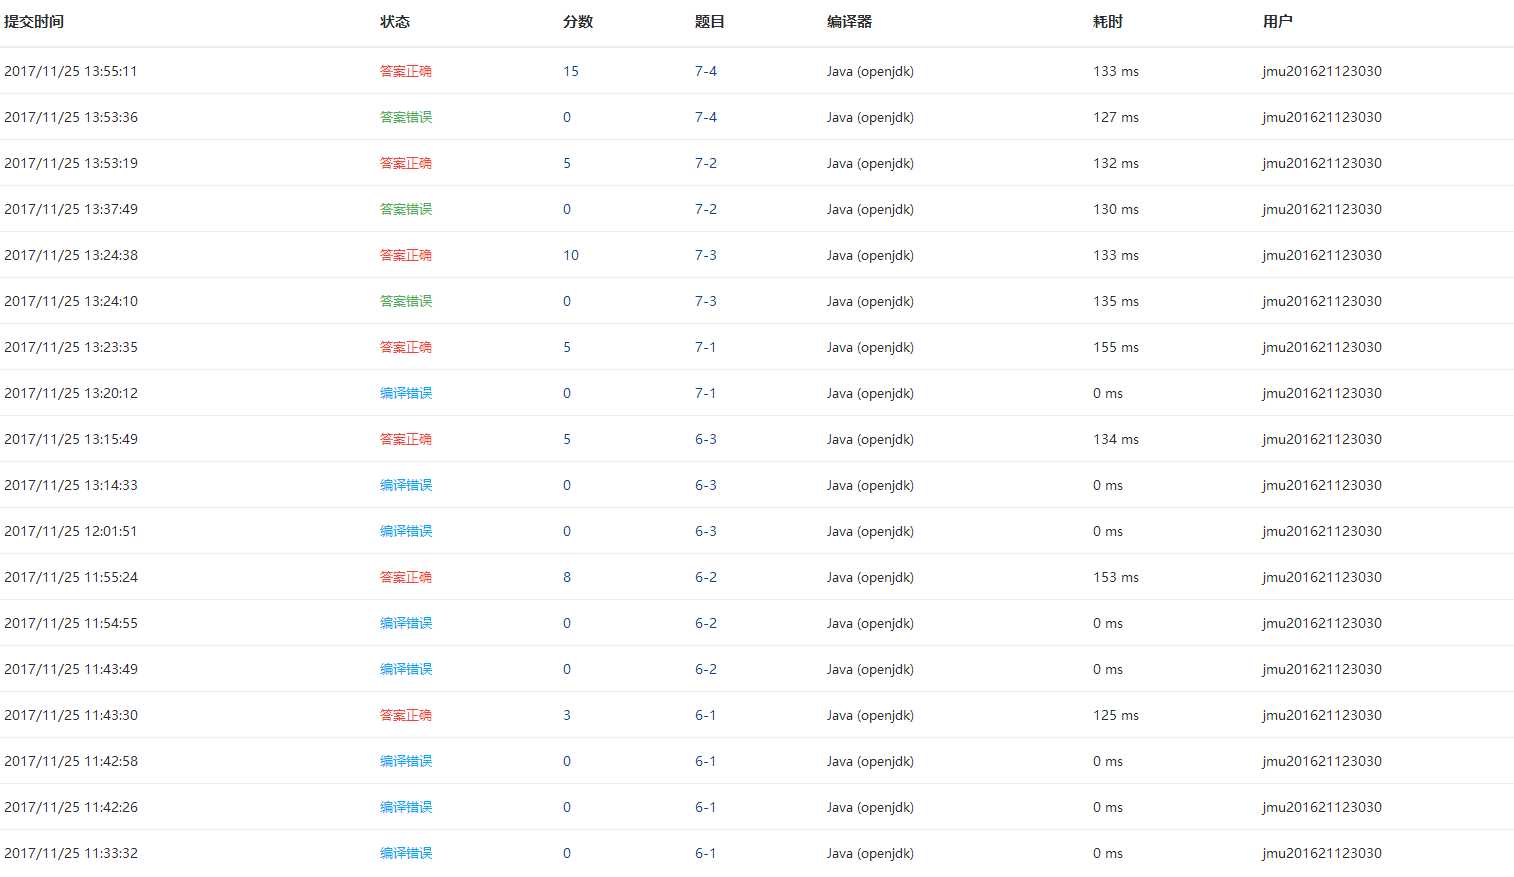
Task: Select the timestamp 2017/11/25 11:33:32
Action: (x=71, y=853)
